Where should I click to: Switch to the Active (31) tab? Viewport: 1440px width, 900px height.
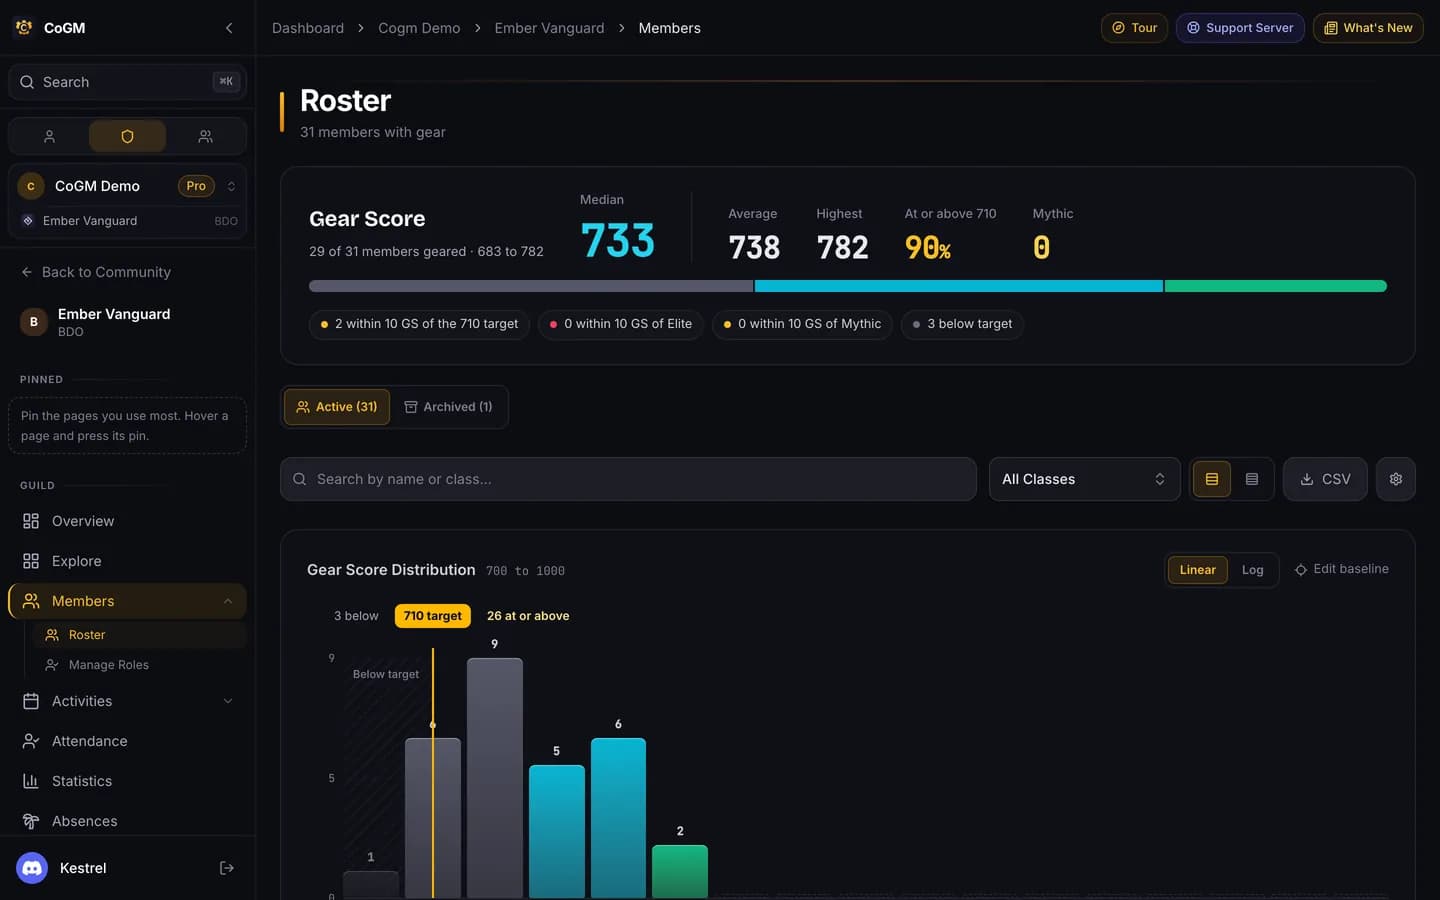tap(337, 407)
